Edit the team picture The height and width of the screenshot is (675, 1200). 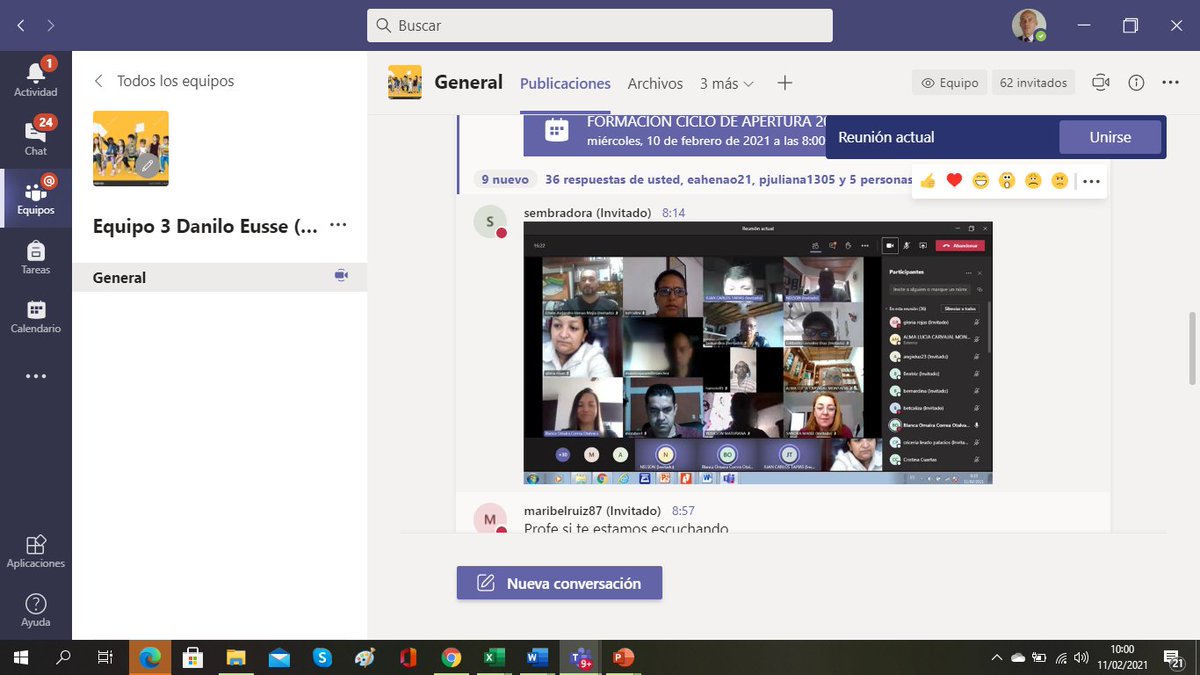[147, 165]
